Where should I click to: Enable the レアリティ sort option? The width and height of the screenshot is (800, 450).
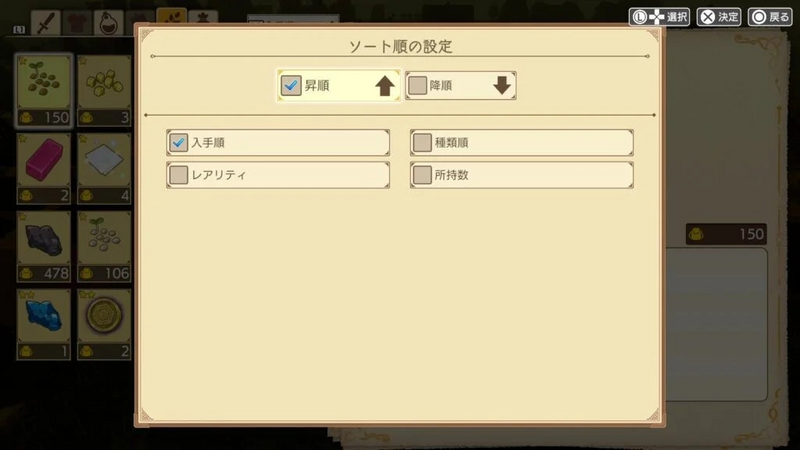(x=278, y=175)
